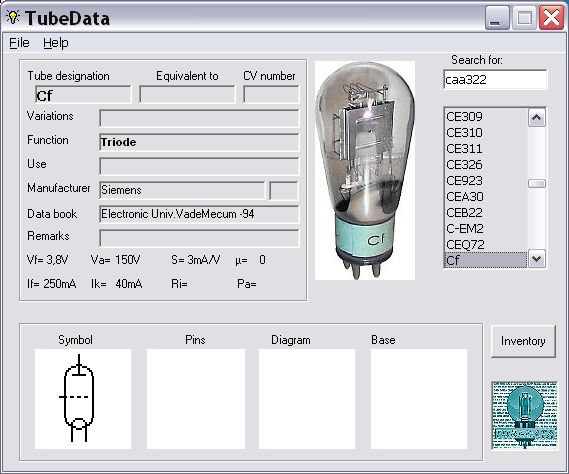Click the TubeData lightbulb title icon
This screenshot has width=569, height=474.
[13, 17]
